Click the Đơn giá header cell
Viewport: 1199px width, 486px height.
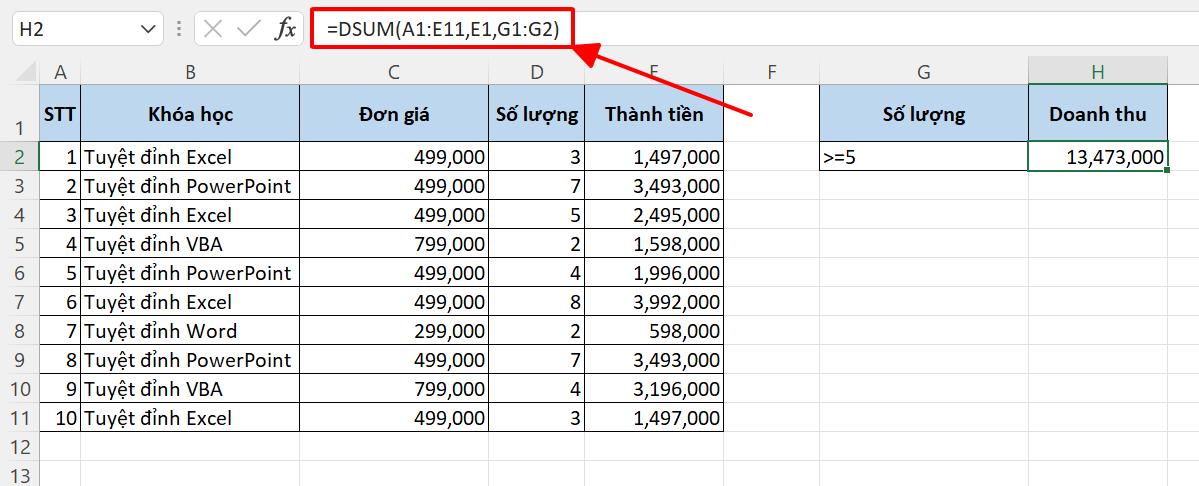pos(394,113)
